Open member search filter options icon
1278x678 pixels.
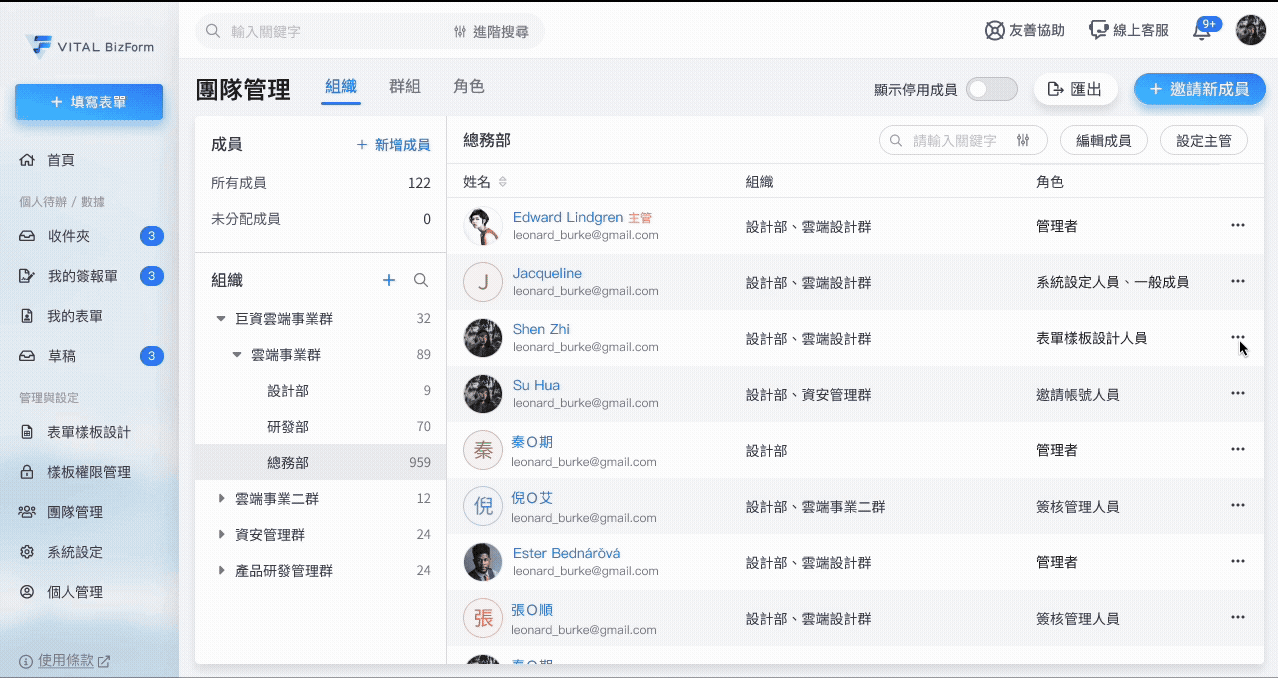(1023, 141)
